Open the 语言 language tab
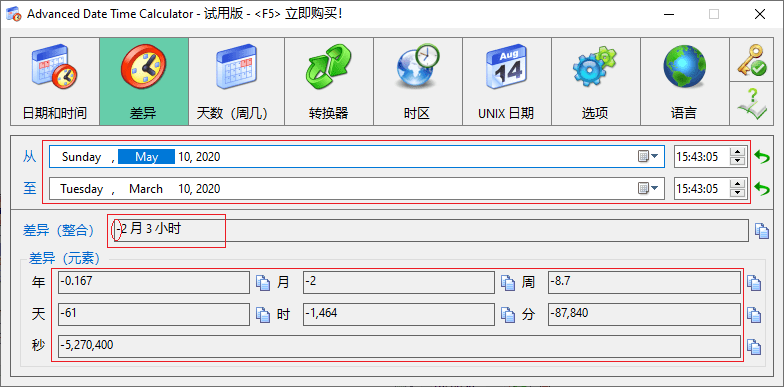Viewport: 784px width, 387px height. 685,81
